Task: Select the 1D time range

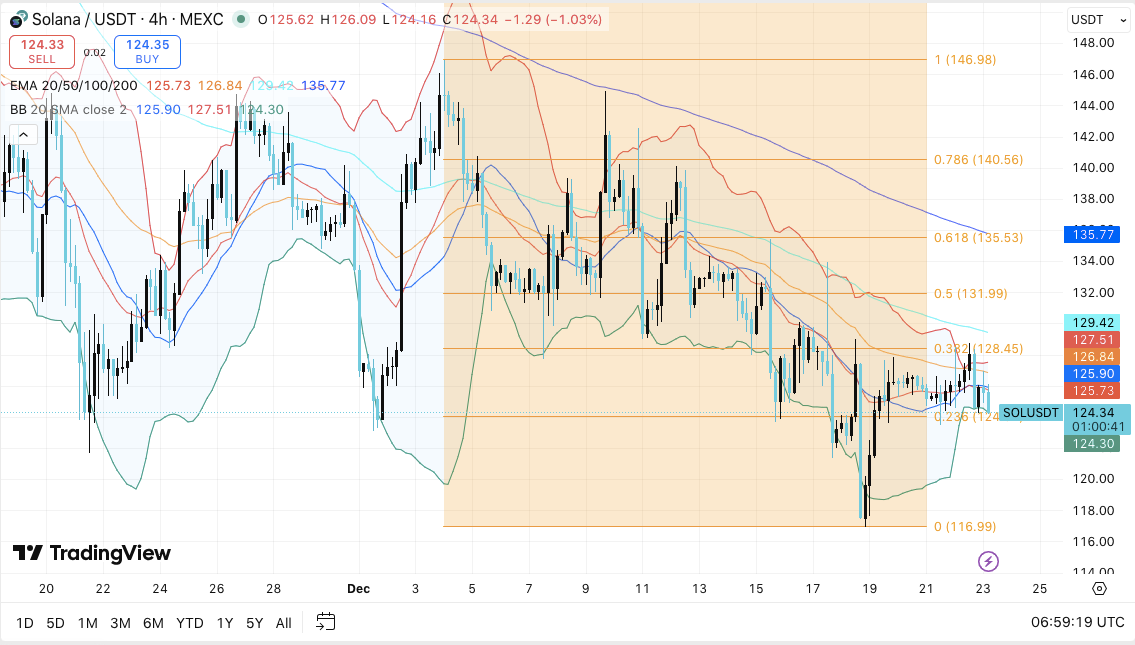Action: (x=24, y=623)
